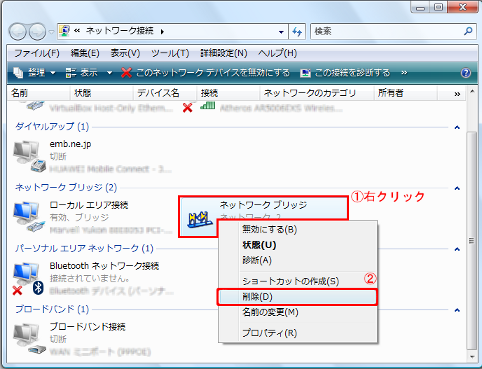
Task: Click the refresh icon beside the address bar
Action: (x=297, y=32)
